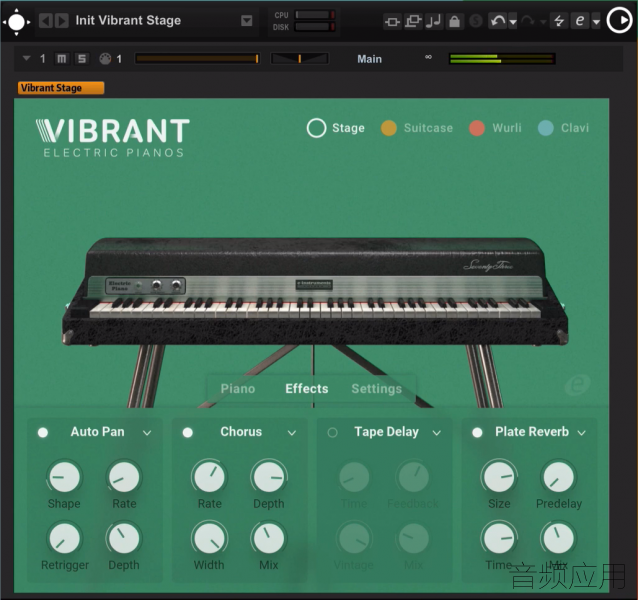Click the circular play button top right
This screenshot has width=638, height=600.
pyautogui.click(x=619, y=20)
